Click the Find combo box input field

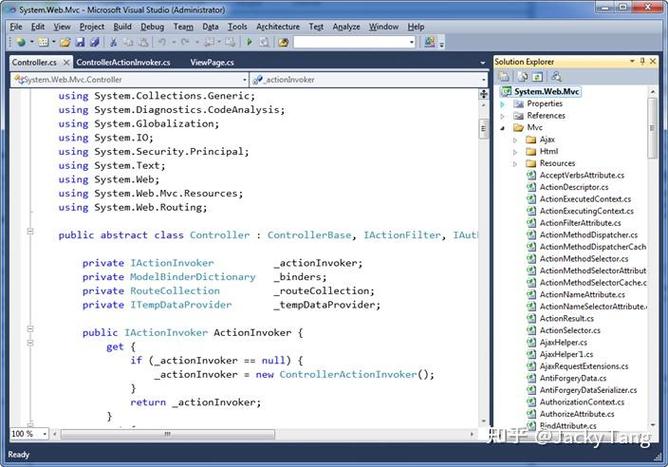[351, 42]
